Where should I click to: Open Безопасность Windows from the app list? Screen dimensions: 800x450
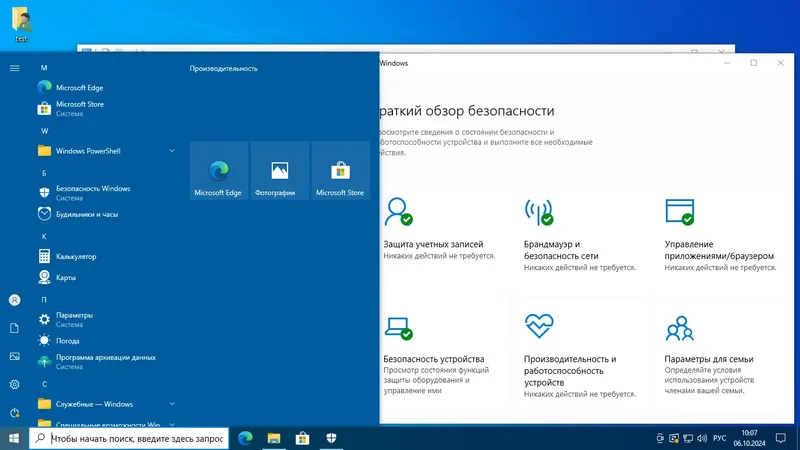(x=106, y=193)
